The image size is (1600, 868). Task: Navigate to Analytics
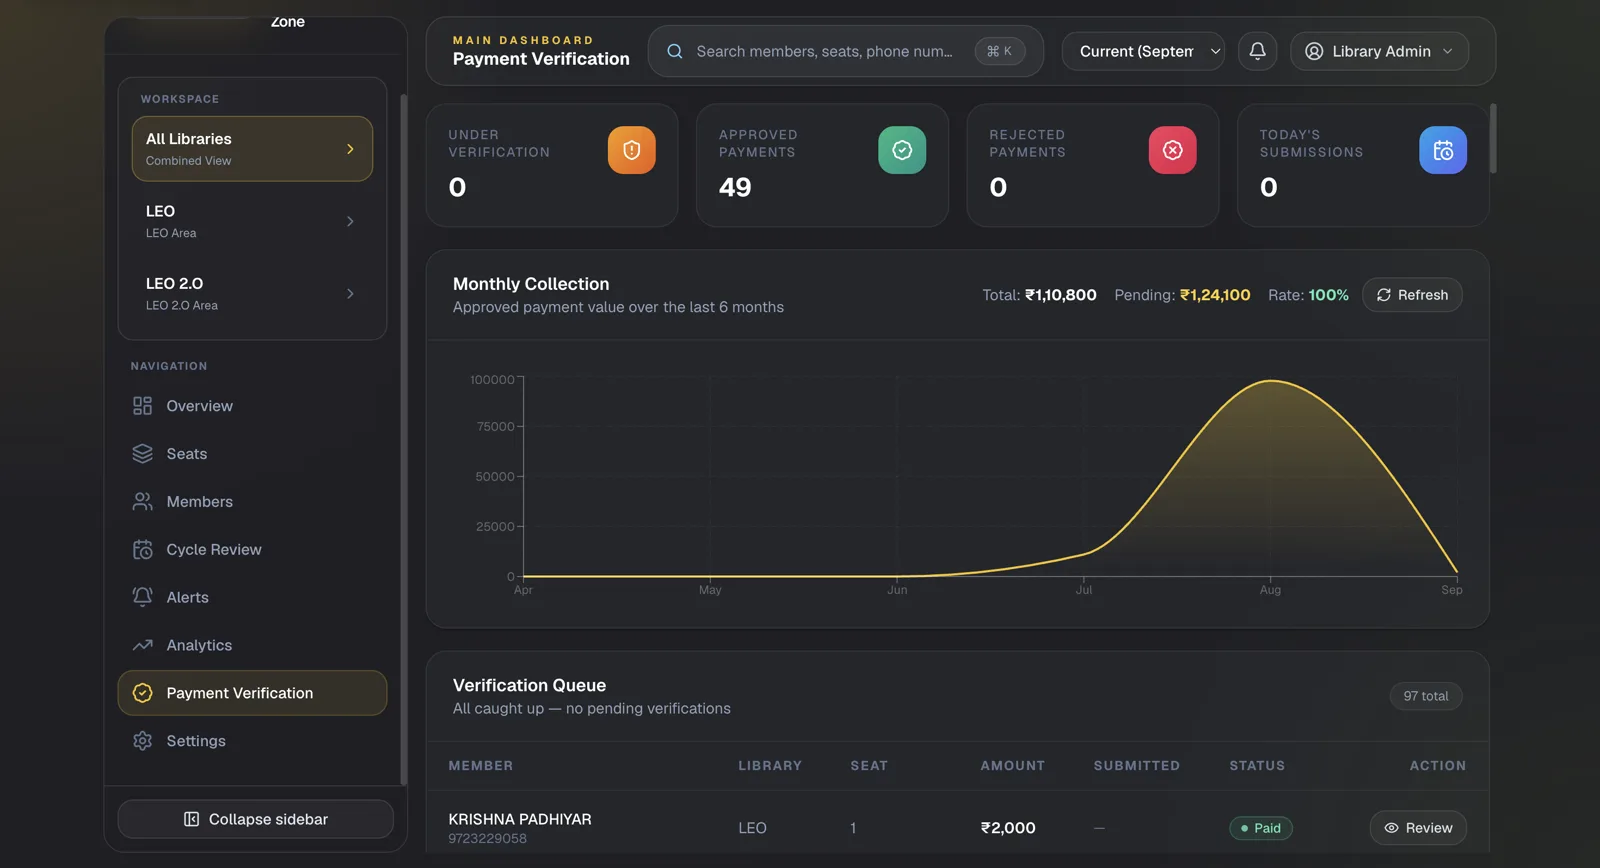pyautogui.click(x=252, y=645)
